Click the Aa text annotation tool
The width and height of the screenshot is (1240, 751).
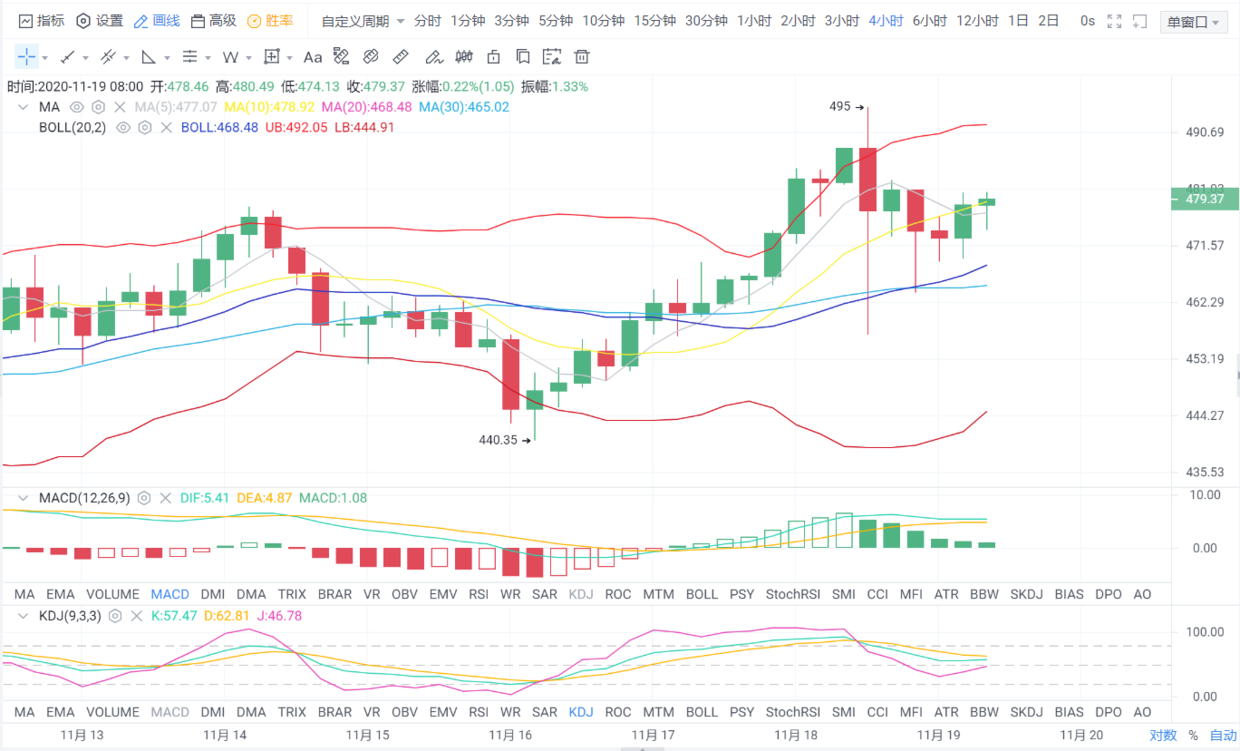[313, 57]
